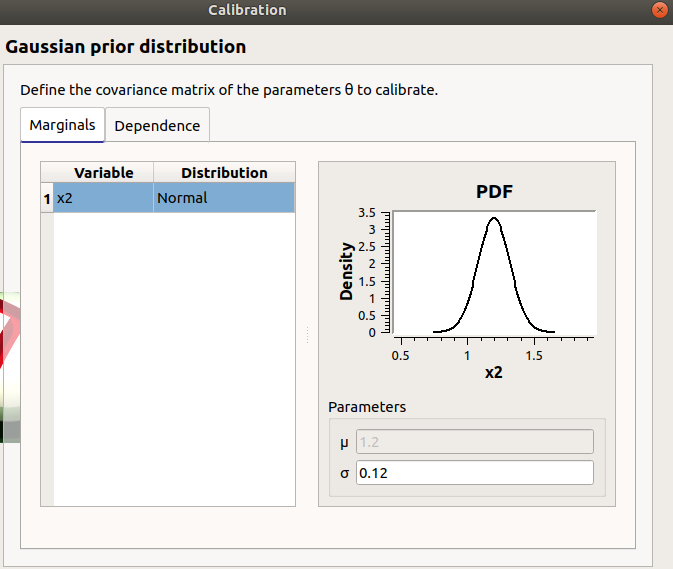Close the Calibration window
Image resolution: width=673 pixels, height=569 pixels.
[658, 10]
